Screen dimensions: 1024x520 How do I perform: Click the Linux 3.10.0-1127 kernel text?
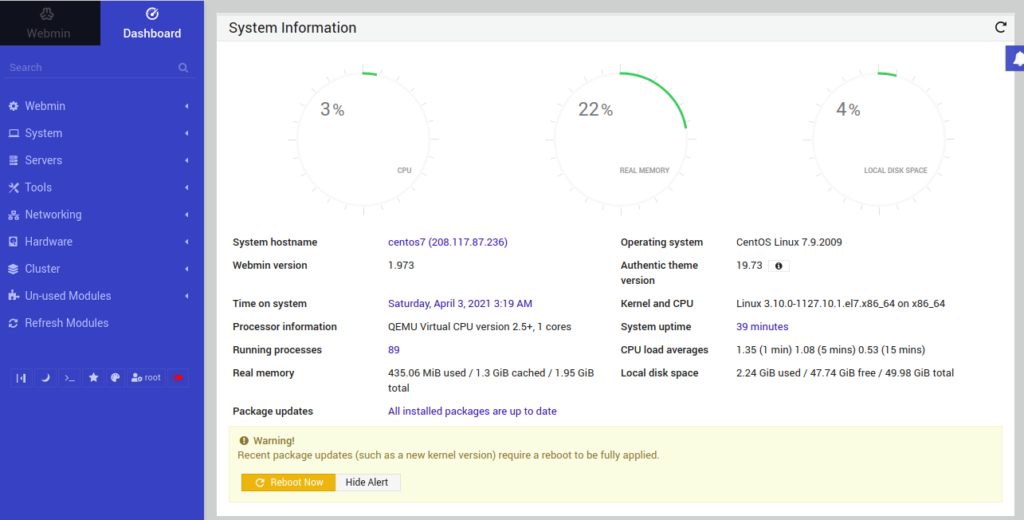pyautogui.click(x=840, y=304)
